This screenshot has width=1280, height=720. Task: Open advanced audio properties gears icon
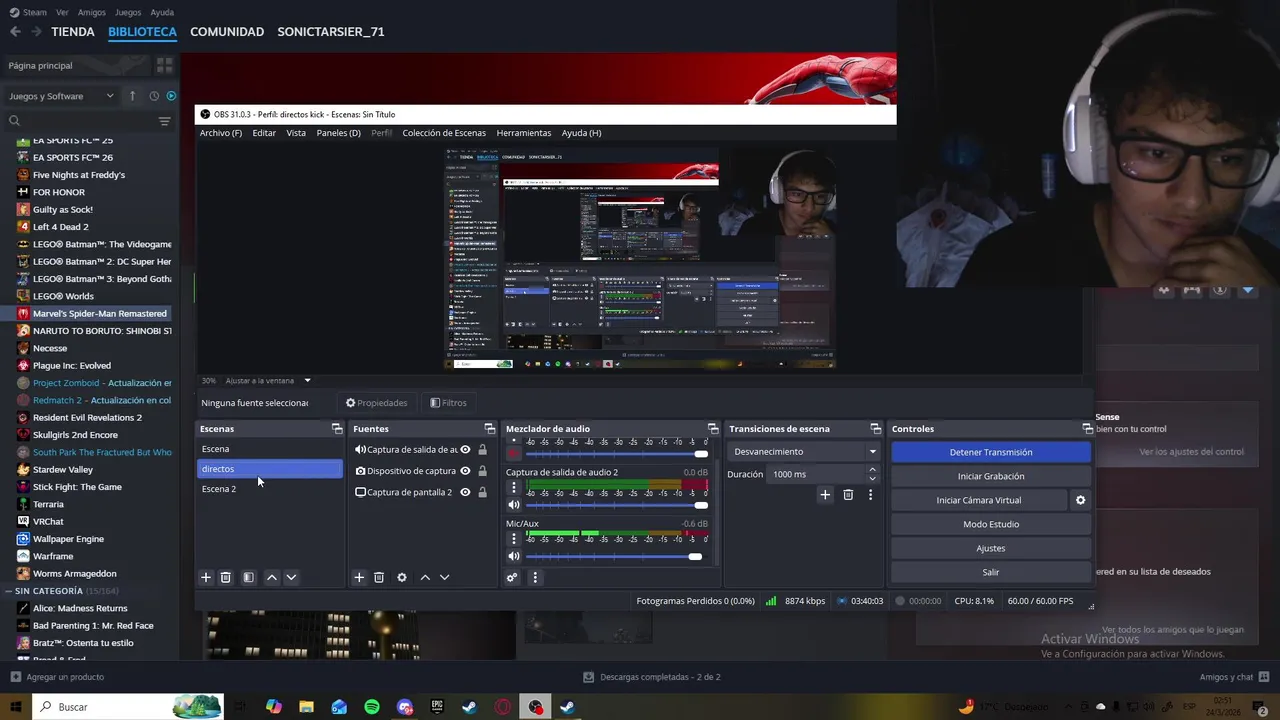coord(512,577)
